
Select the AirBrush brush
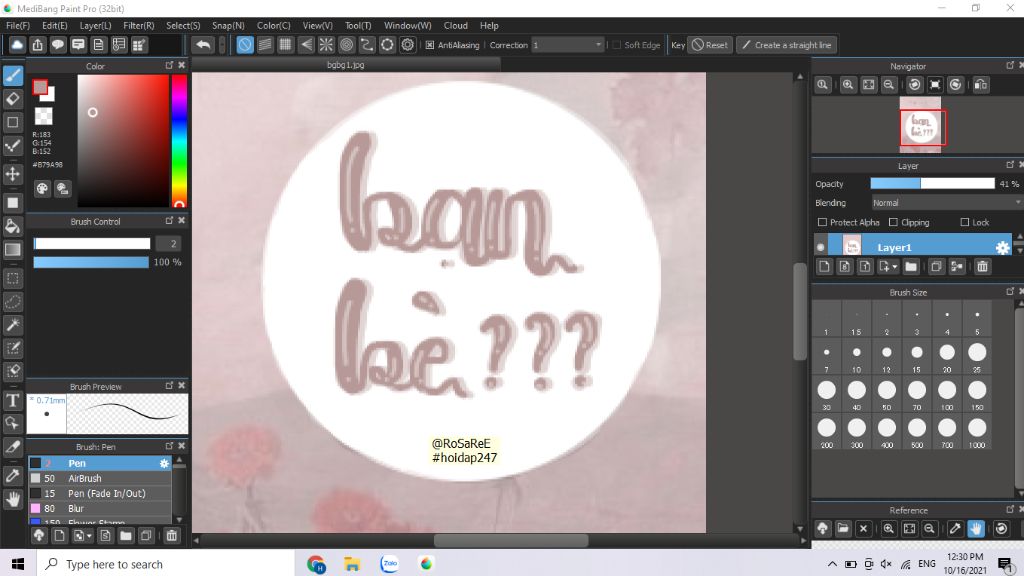100,478
